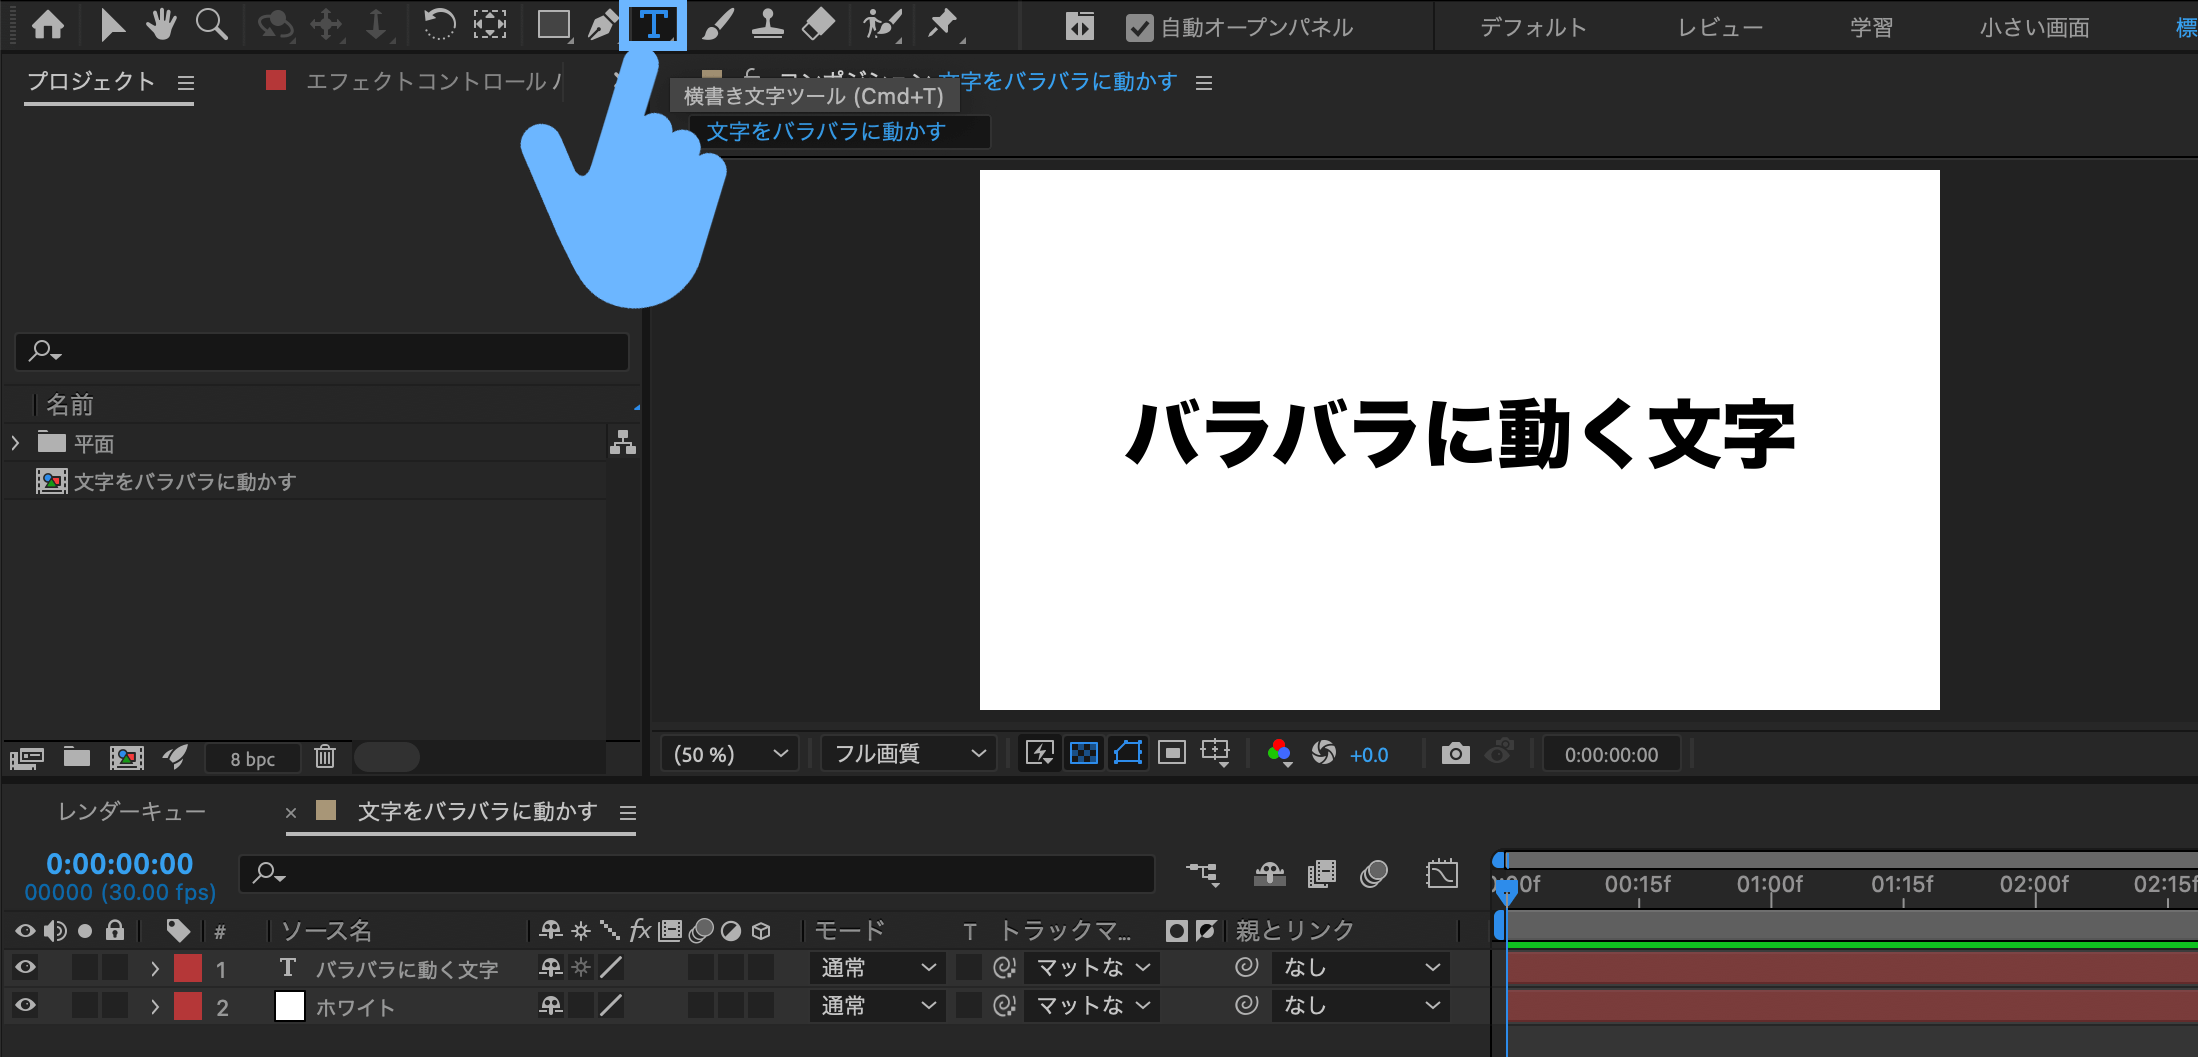This screenshot has height=1057, width=2198.
Task: Click the 8 bpc color depth button
Action: [x=252, y=759]
